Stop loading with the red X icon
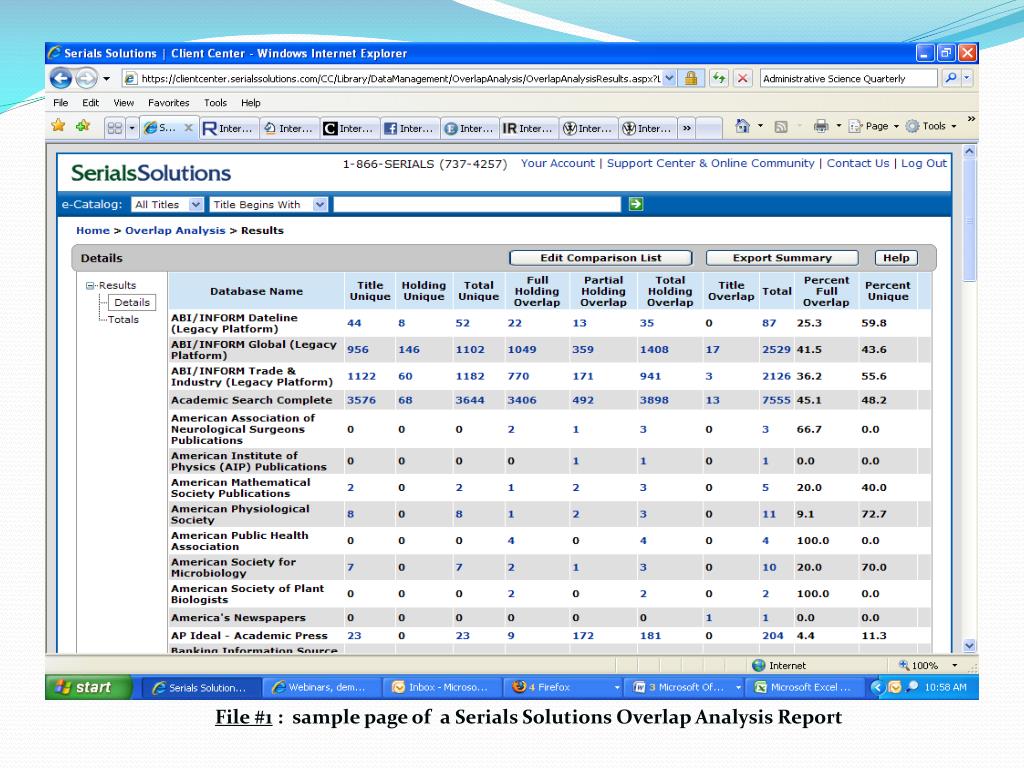The height and width of the screenshot is (768, 1024). coord(743,78)
